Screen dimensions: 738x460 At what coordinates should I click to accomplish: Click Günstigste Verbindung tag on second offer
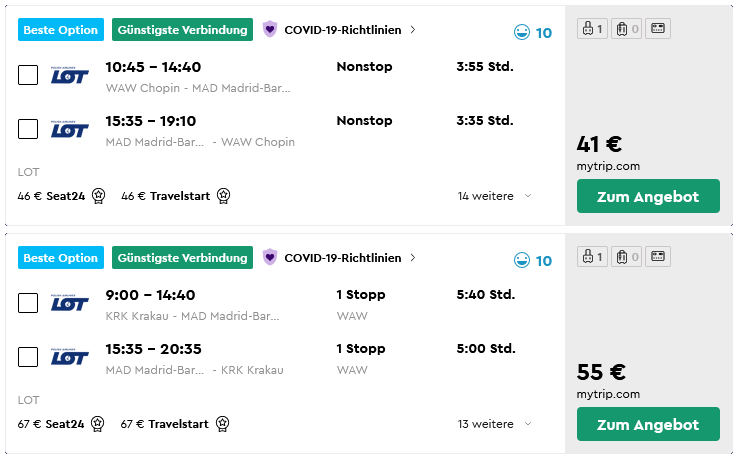pos(182,258)
